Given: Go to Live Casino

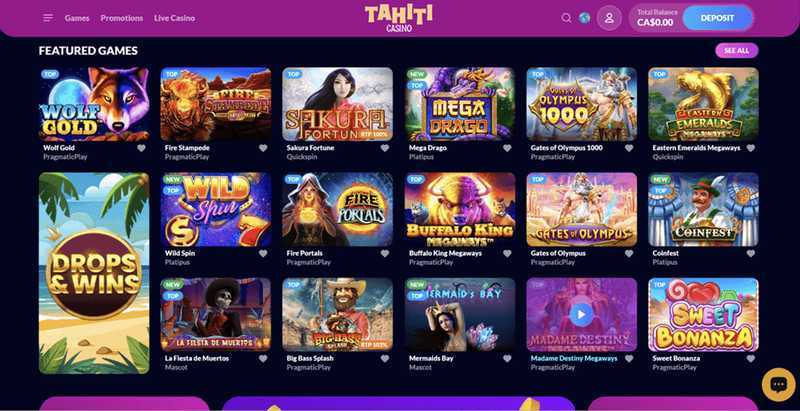Looking at the screenshot, I should (x=174, y=18).
